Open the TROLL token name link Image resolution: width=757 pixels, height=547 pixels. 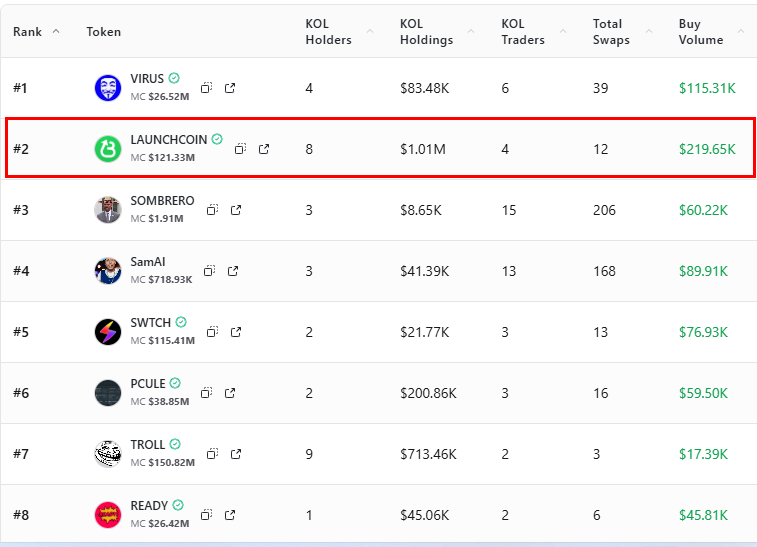click(x=148, y=444)
